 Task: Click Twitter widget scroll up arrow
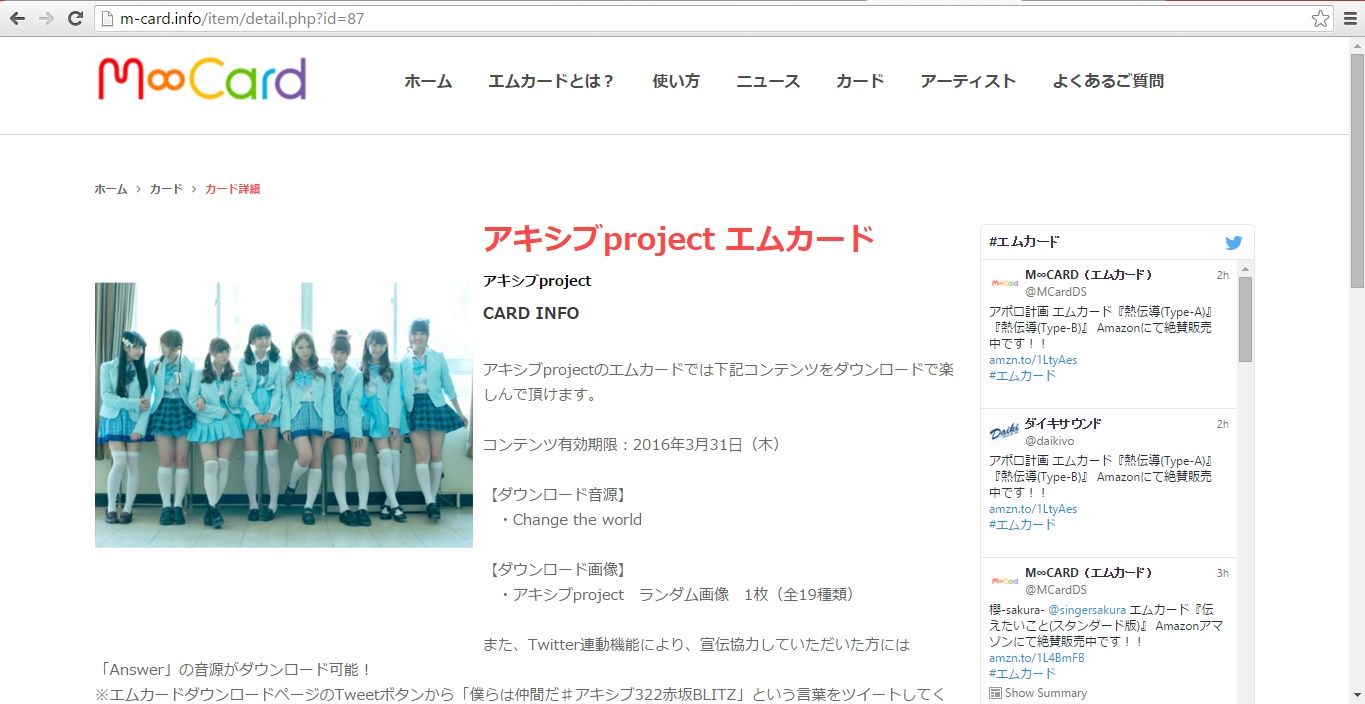coord(1245,269)
